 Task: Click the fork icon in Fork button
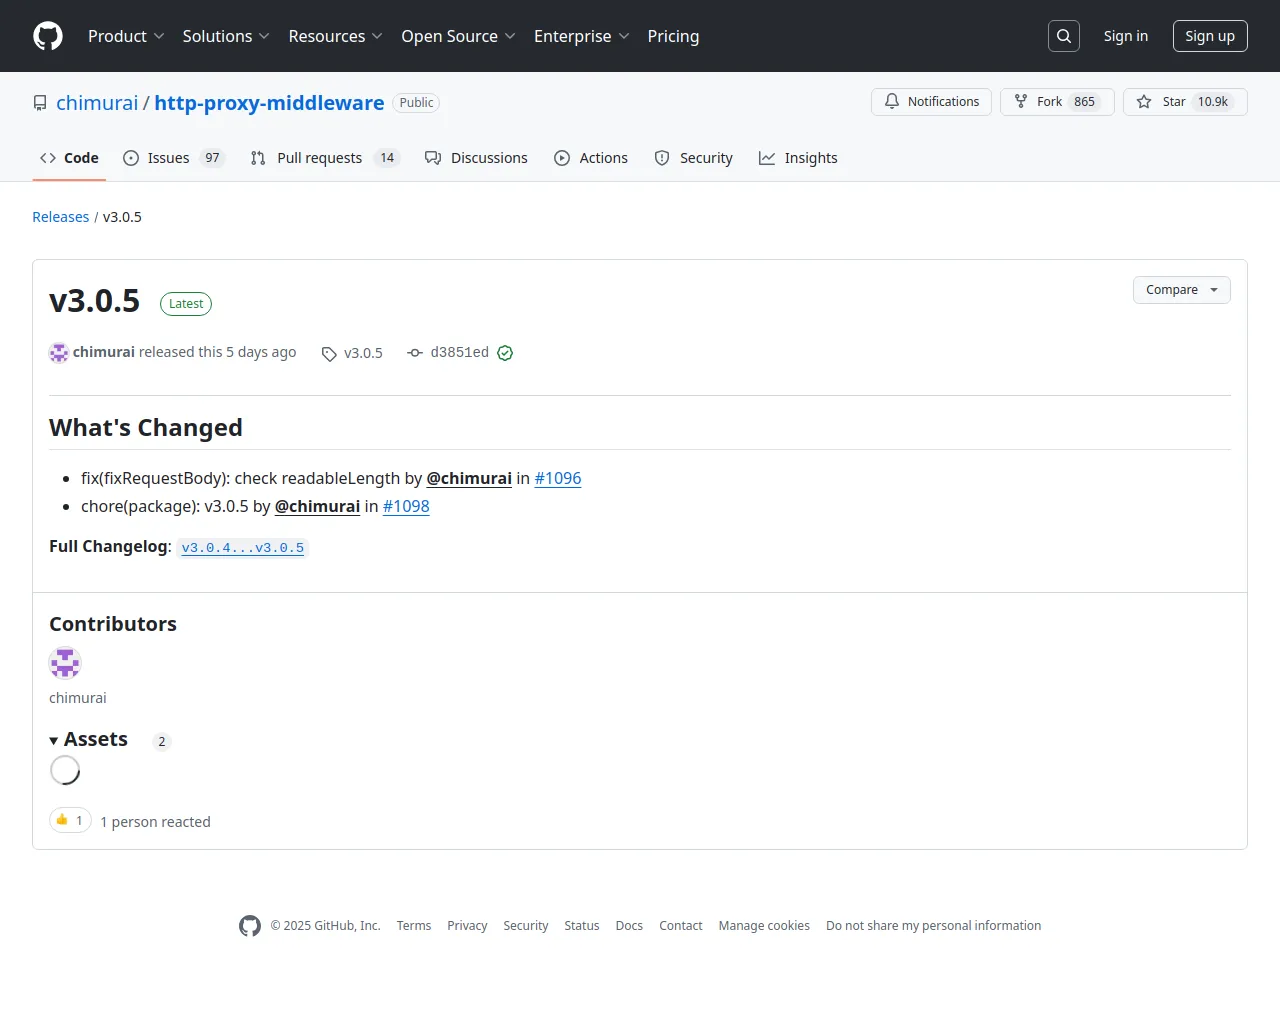1021,101
